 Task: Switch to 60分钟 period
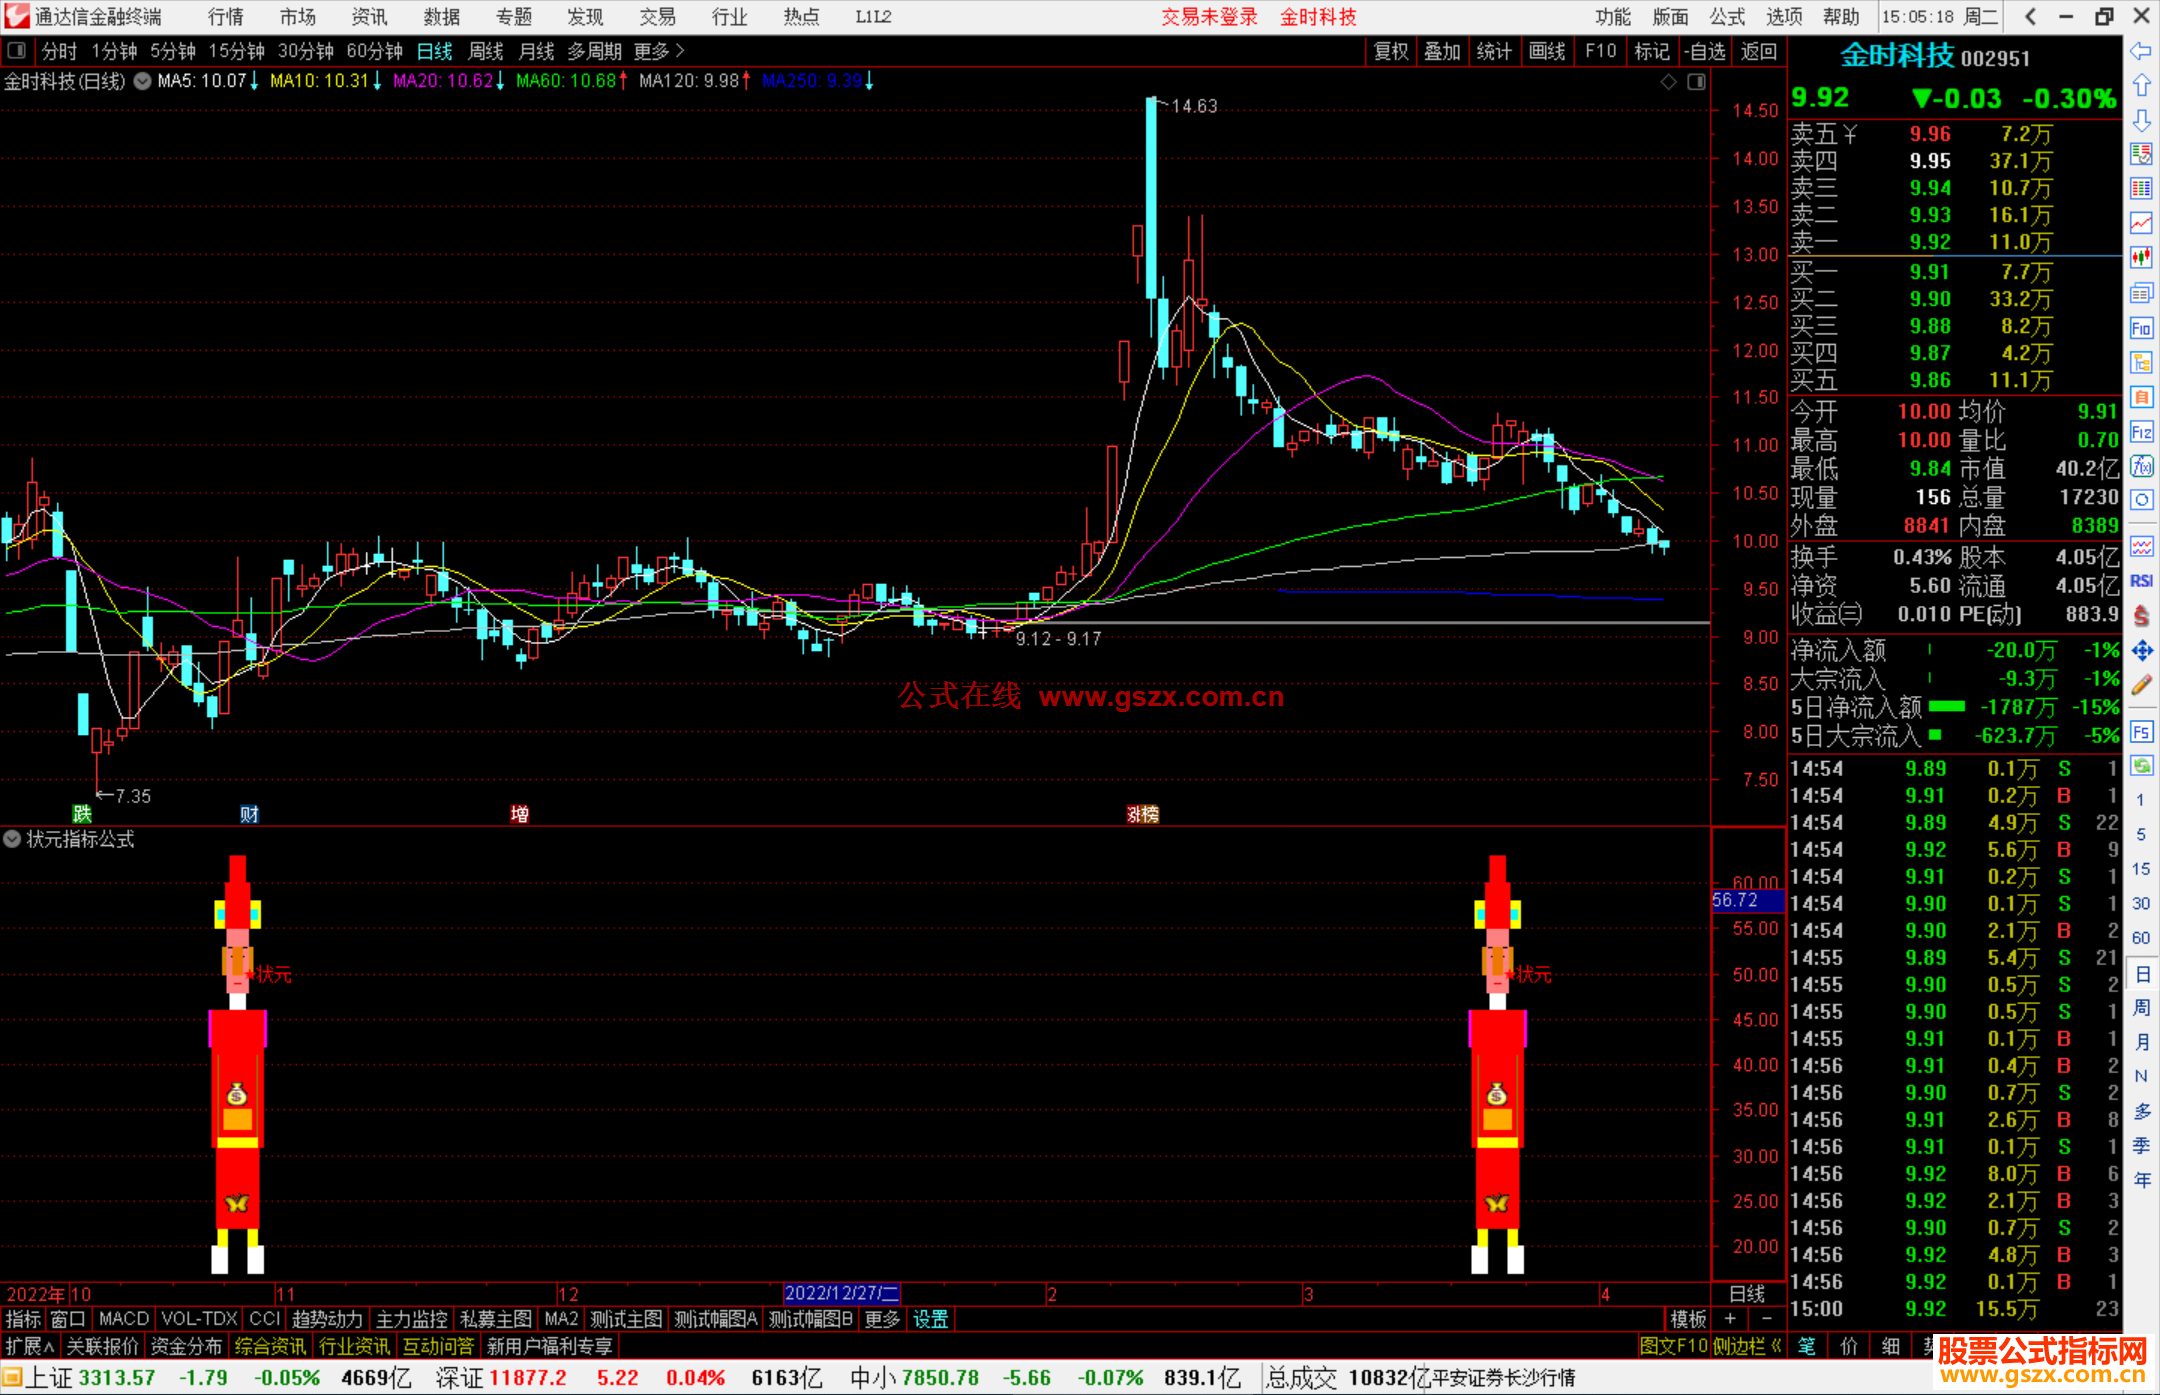click(374, 51)
